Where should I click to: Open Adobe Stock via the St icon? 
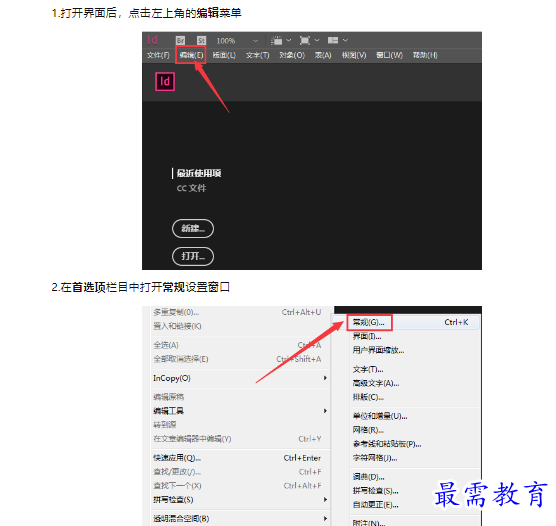tap(201, 40)
